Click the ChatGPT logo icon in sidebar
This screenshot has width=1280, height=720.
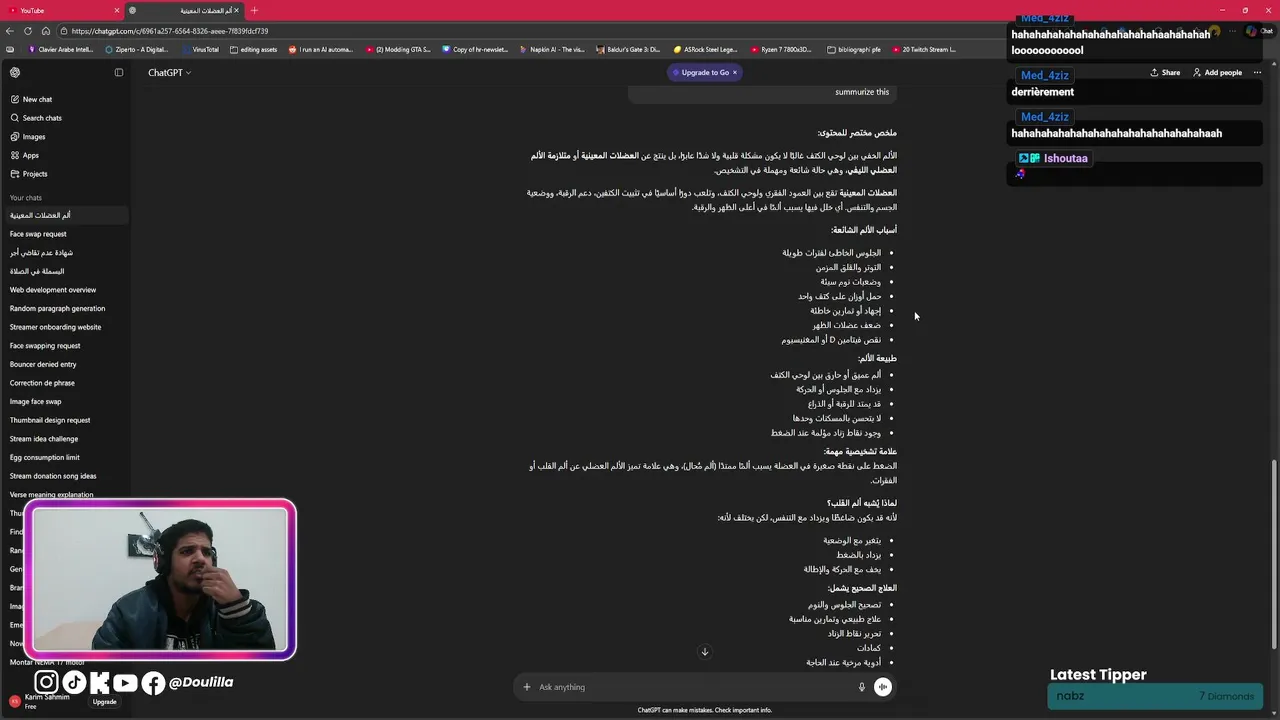point(15,72)
